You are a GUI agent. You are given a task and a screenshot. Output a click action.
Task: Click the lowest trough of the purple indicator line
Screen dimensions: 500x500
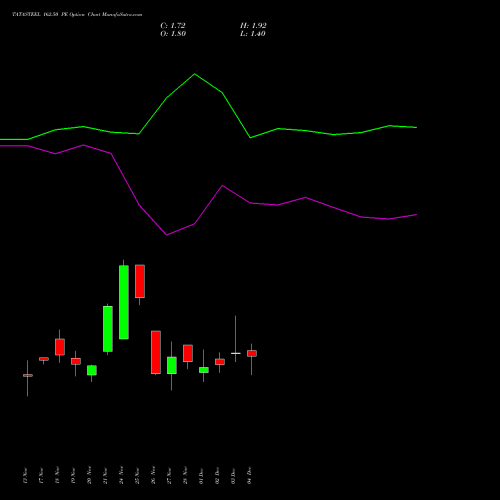(167, 235)
